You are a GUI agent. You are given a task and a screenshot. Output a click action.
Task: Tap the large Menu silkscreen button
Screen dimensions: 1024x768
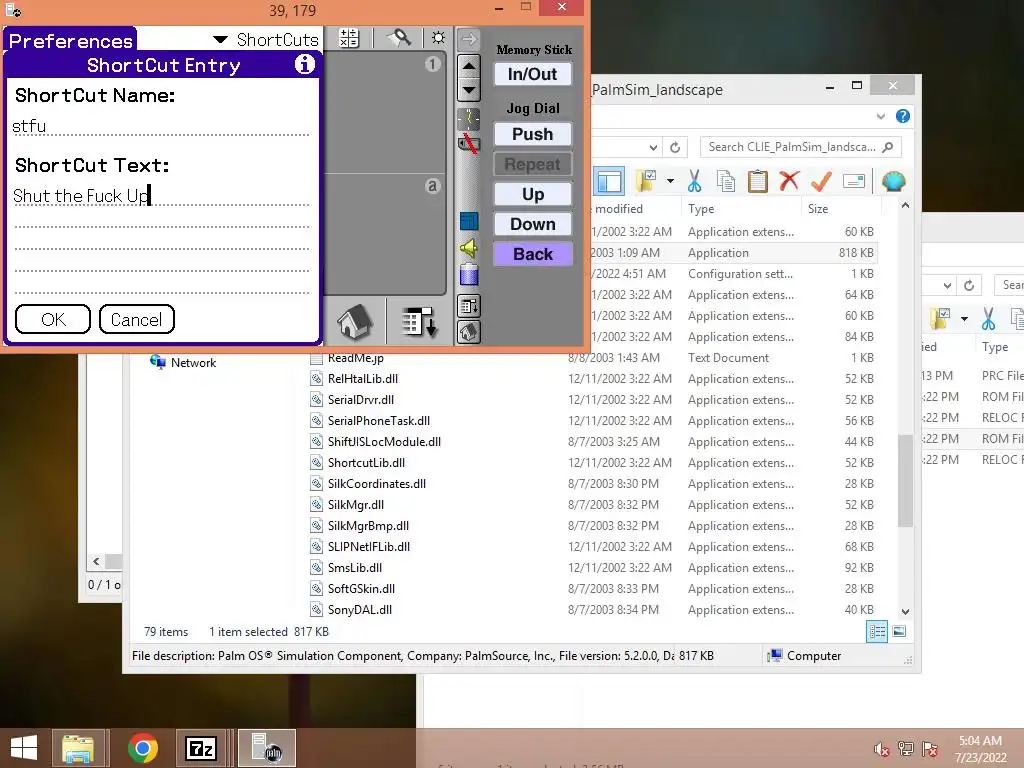click(x=419, y=322)
